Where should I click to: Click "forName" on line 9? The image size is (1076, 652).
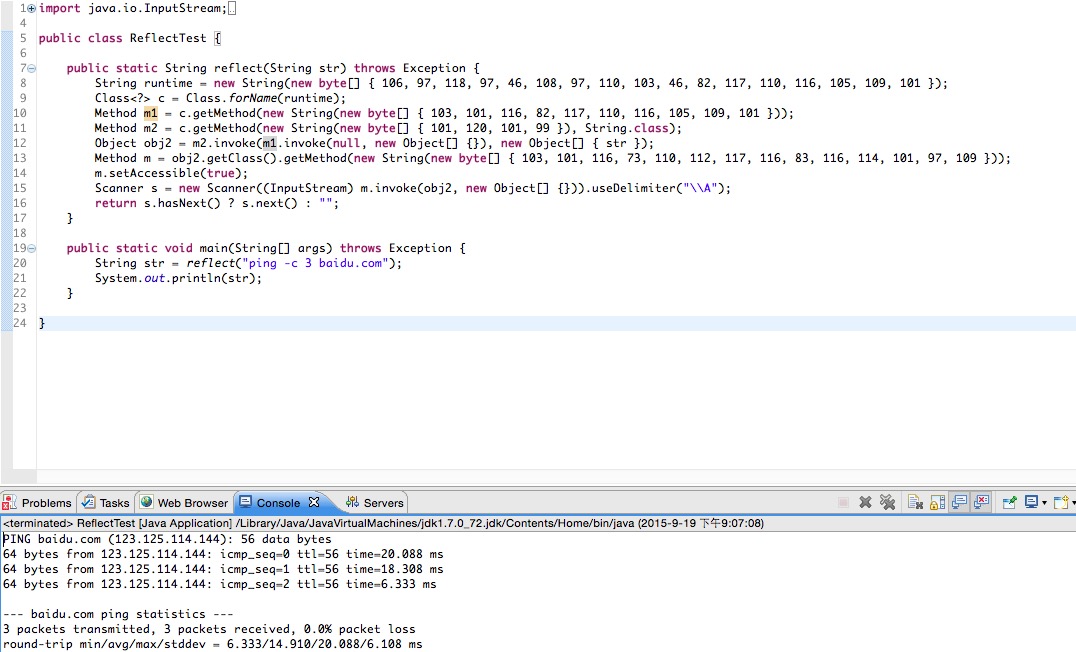(x=252, y=98)
